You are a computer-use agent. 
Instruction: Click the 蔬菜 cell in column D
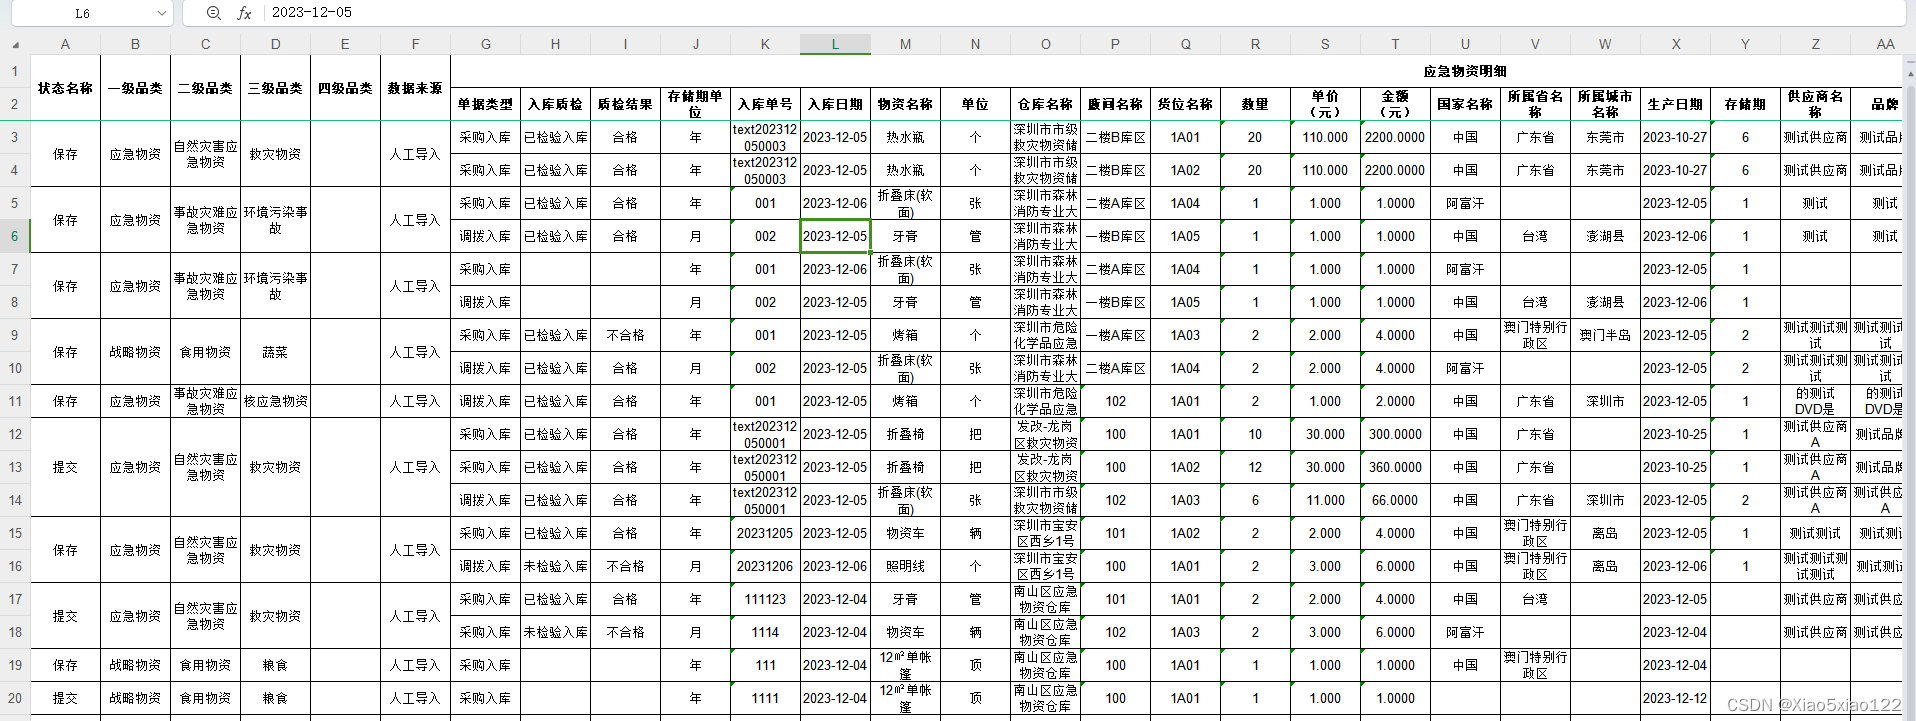click(x=275, y=352)
